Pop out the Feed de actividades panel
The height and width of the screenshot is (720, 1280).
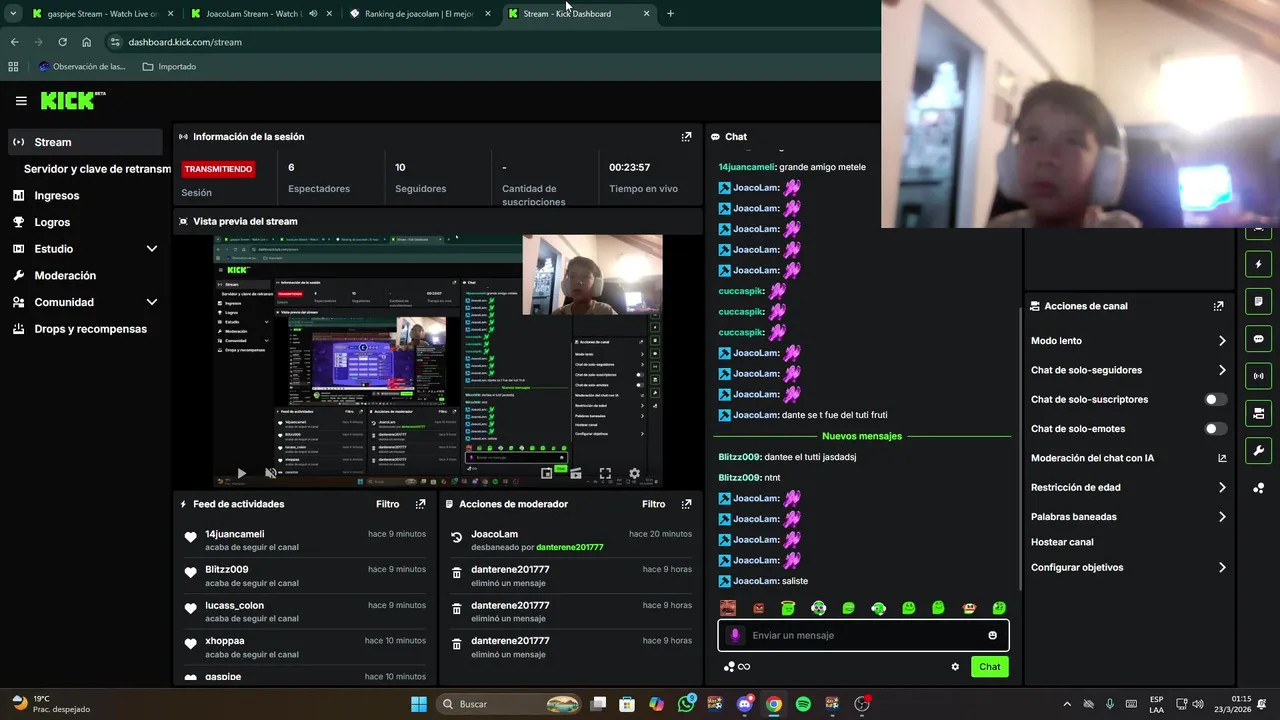[x=420, y=504]
